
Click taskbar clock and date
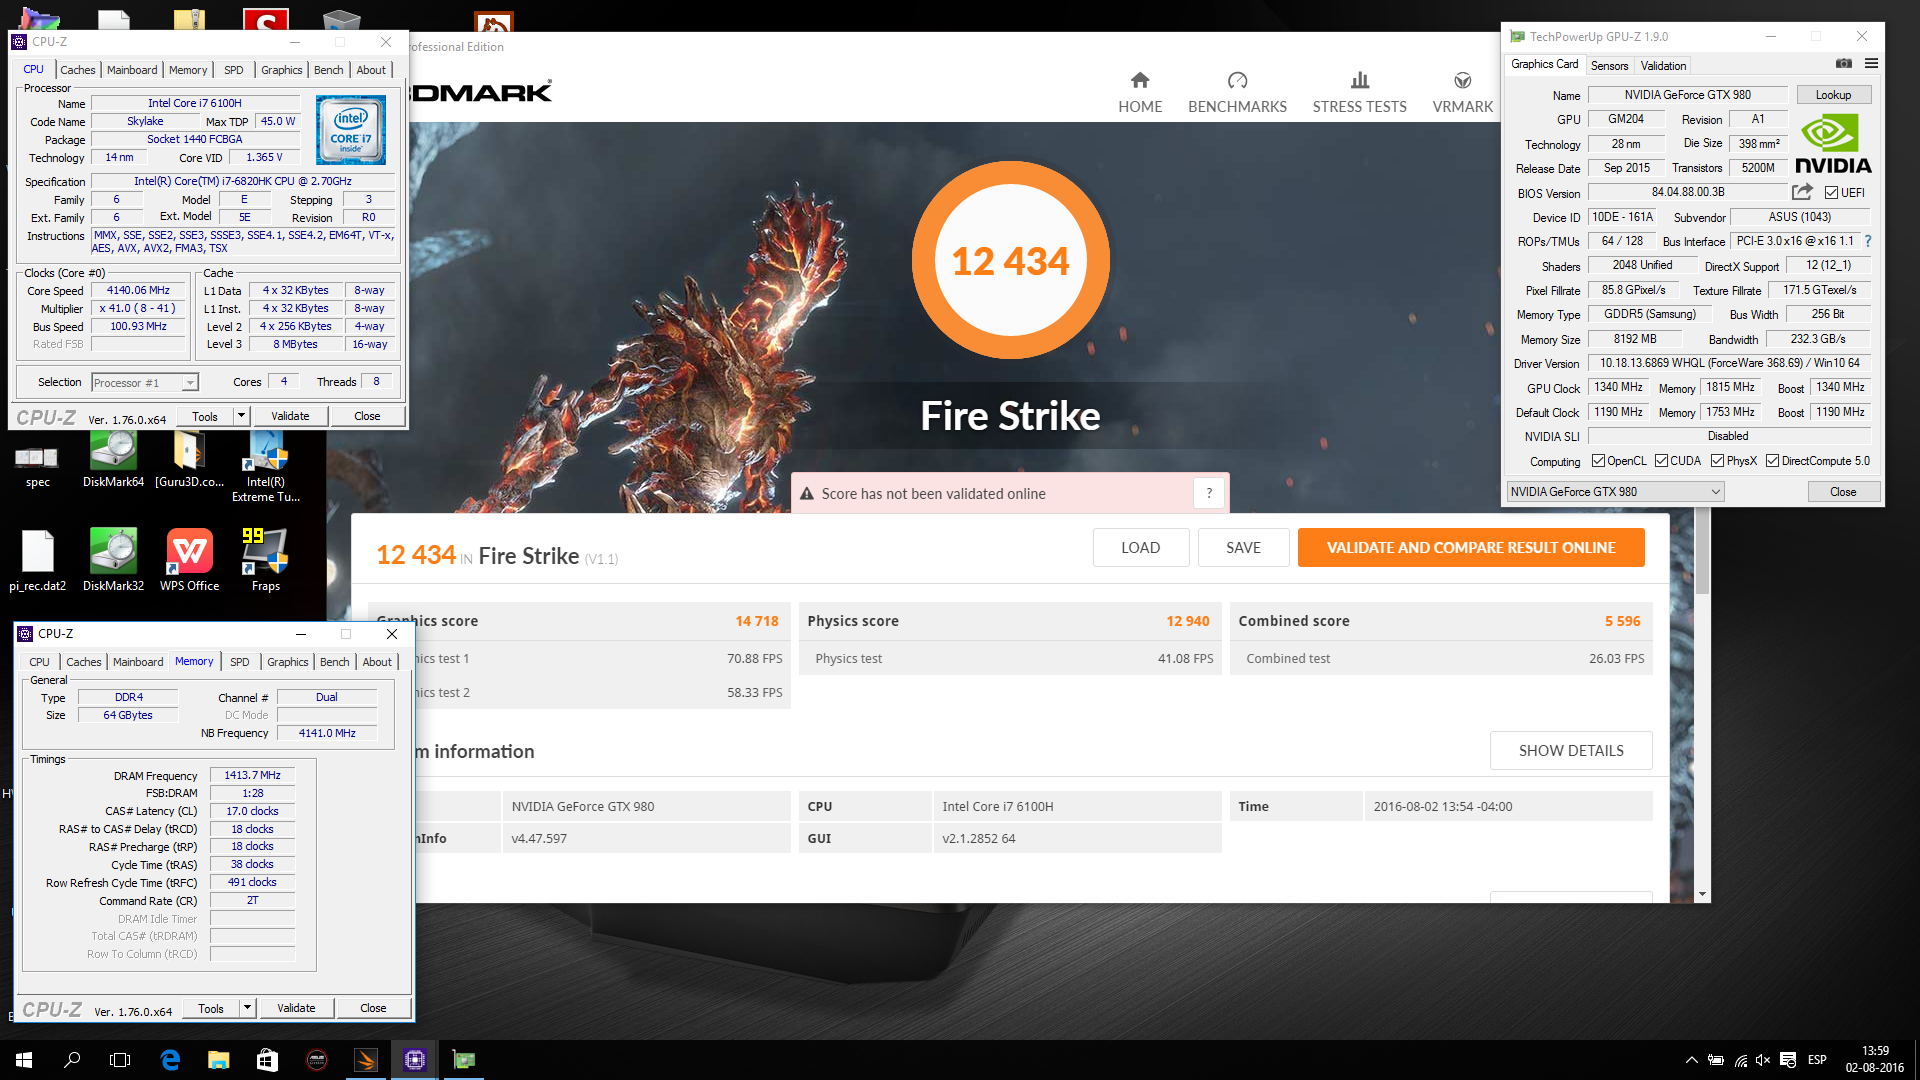point(1875,1060)
